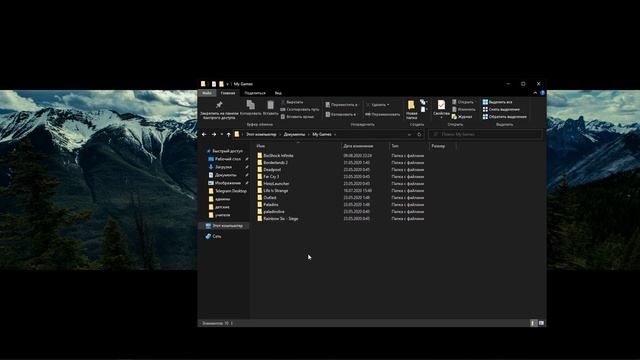Viewport: 640px width, 360px height.
Task: Select the Life Is Strange folder name
Action: pos(276,191)
